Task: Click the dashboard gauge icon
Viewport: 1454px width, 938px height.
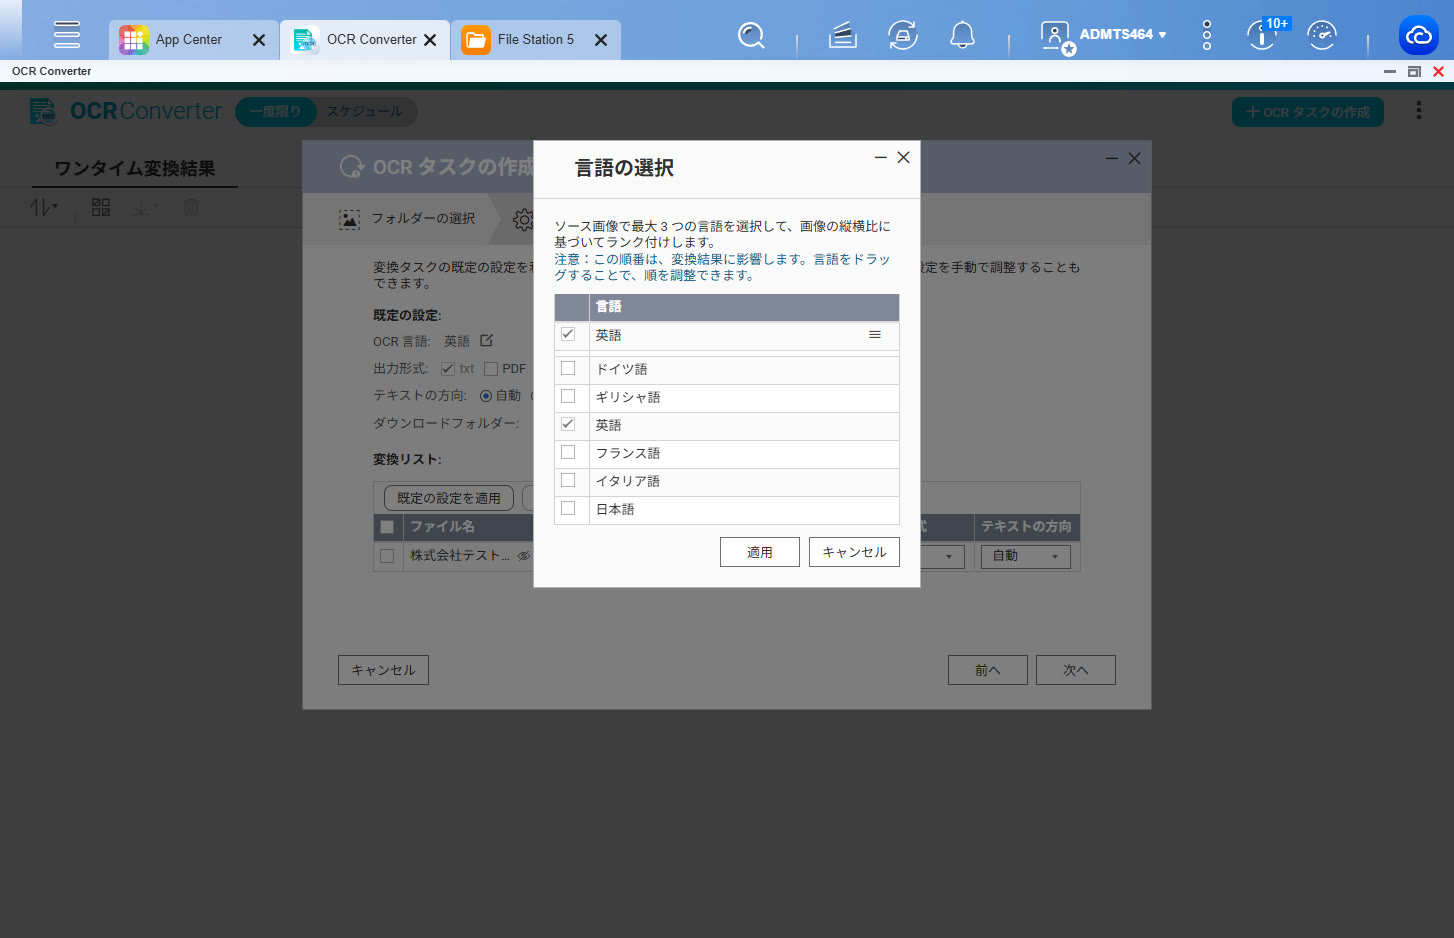Action: click(x=1322, y=36)
